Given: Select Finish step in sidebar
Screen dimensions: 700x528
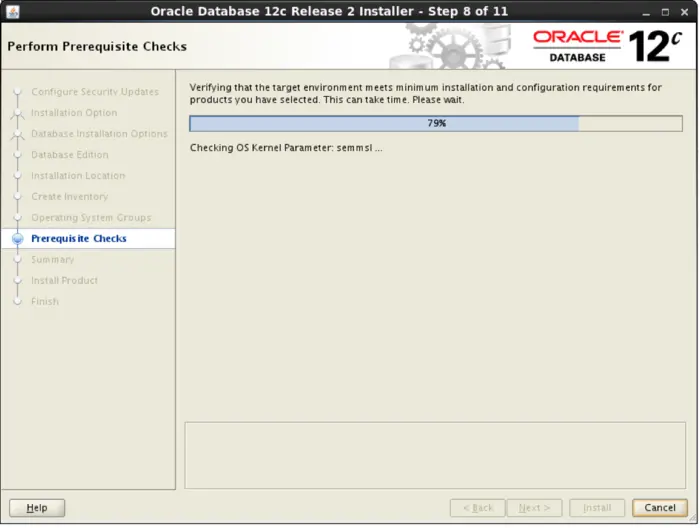Looking at the screenshot, I should click(45, 301).
